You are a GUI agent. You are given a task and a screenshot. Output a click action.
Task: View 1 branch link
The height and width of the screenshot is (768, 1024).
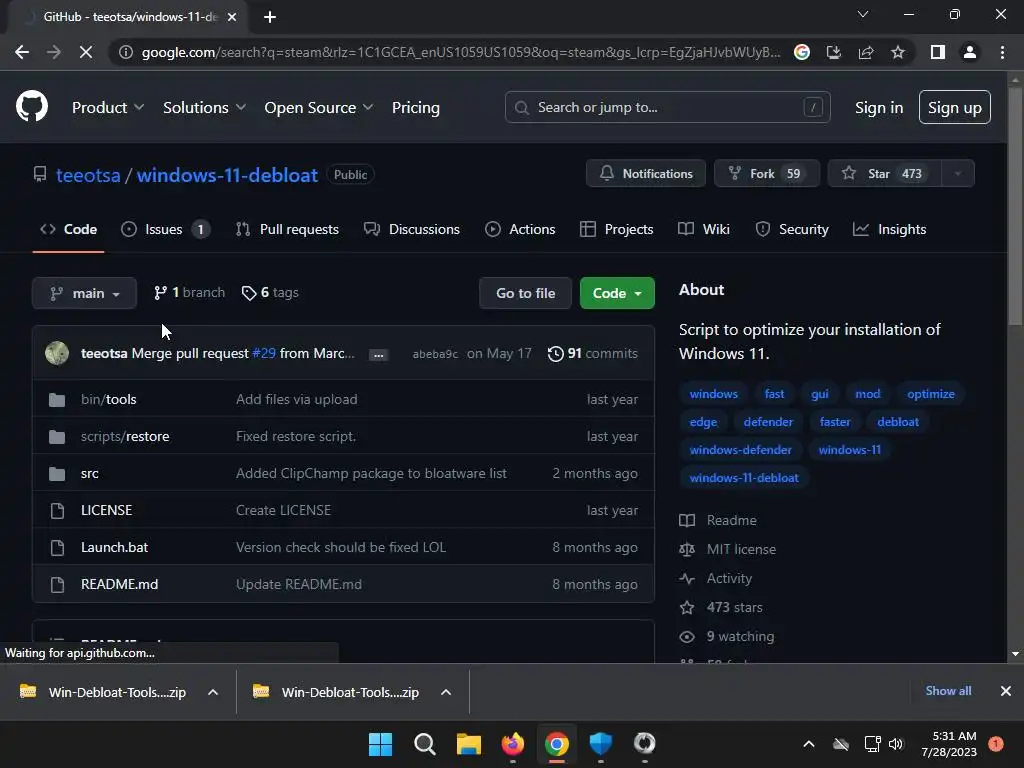[189, 293]
